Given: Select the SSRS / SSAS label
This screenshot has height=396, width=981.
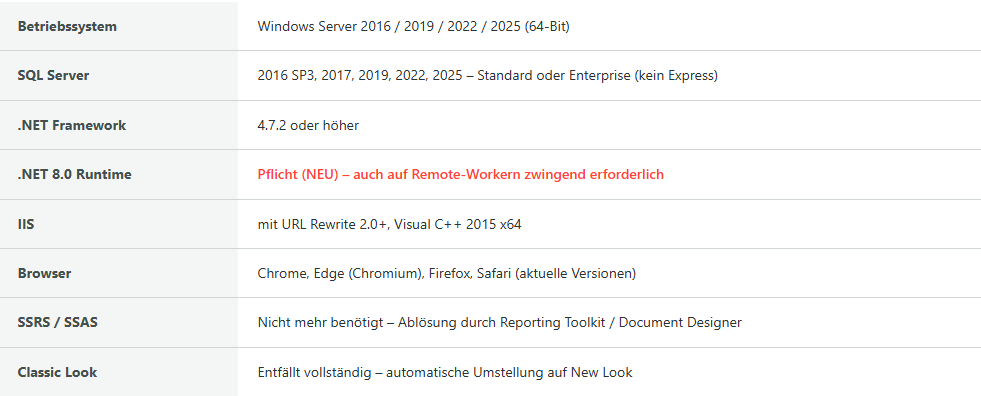Looking at the screenshot, I should [x=58, y=323].
